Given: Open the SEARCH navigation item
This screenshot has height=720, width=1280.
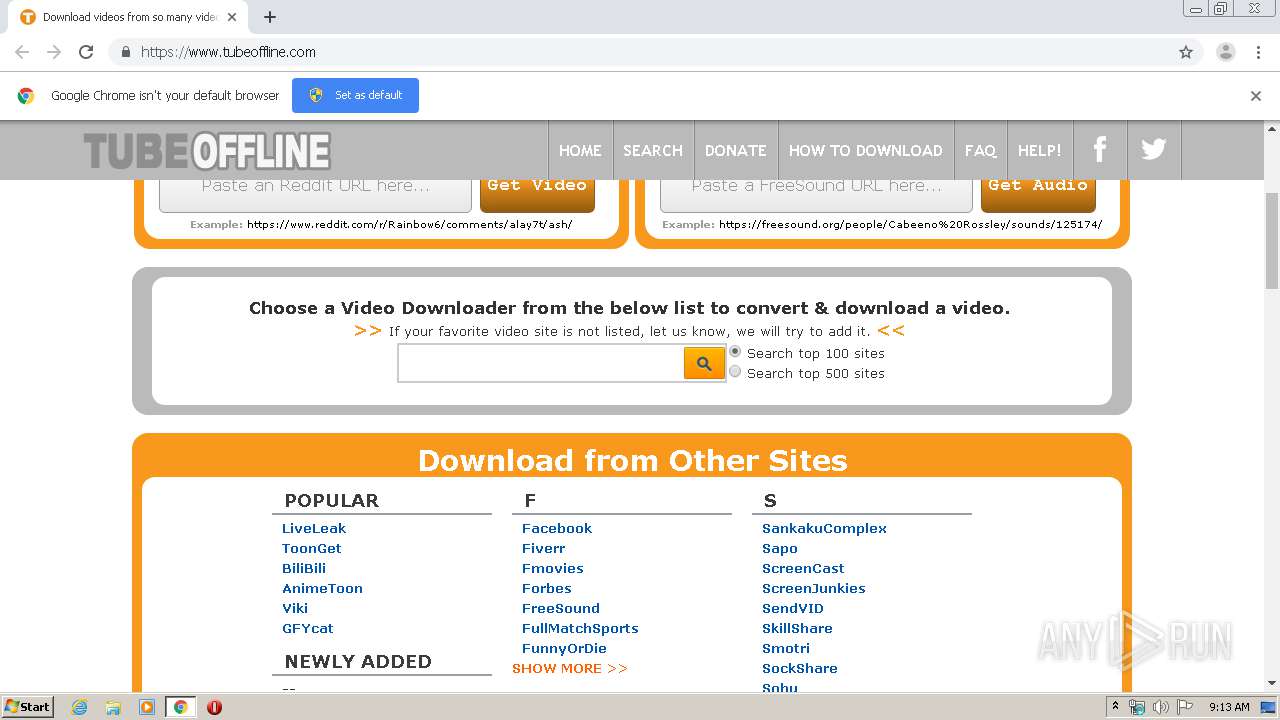Looking at the screenshot, I should (x=653, y=150).
